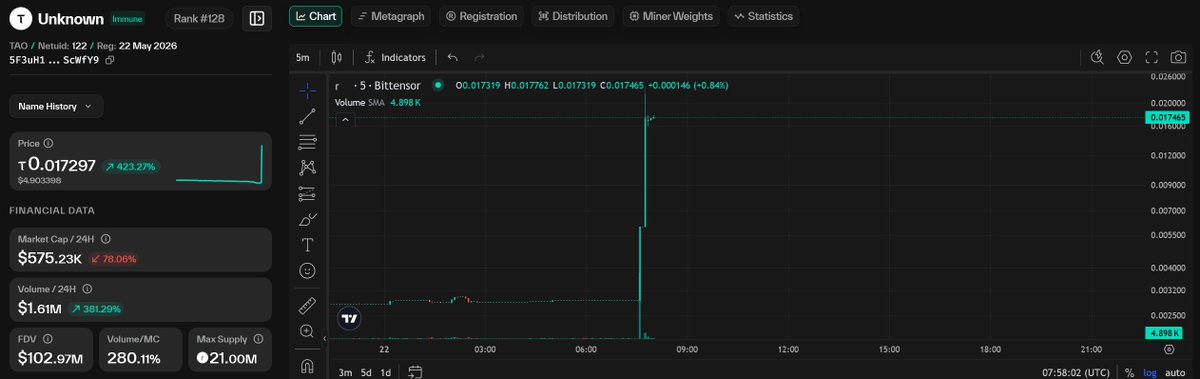This screenshot has height=379, width=1200.
Task: Click the 280.11% Volume/MC value
Action: (x=133, y=358)
